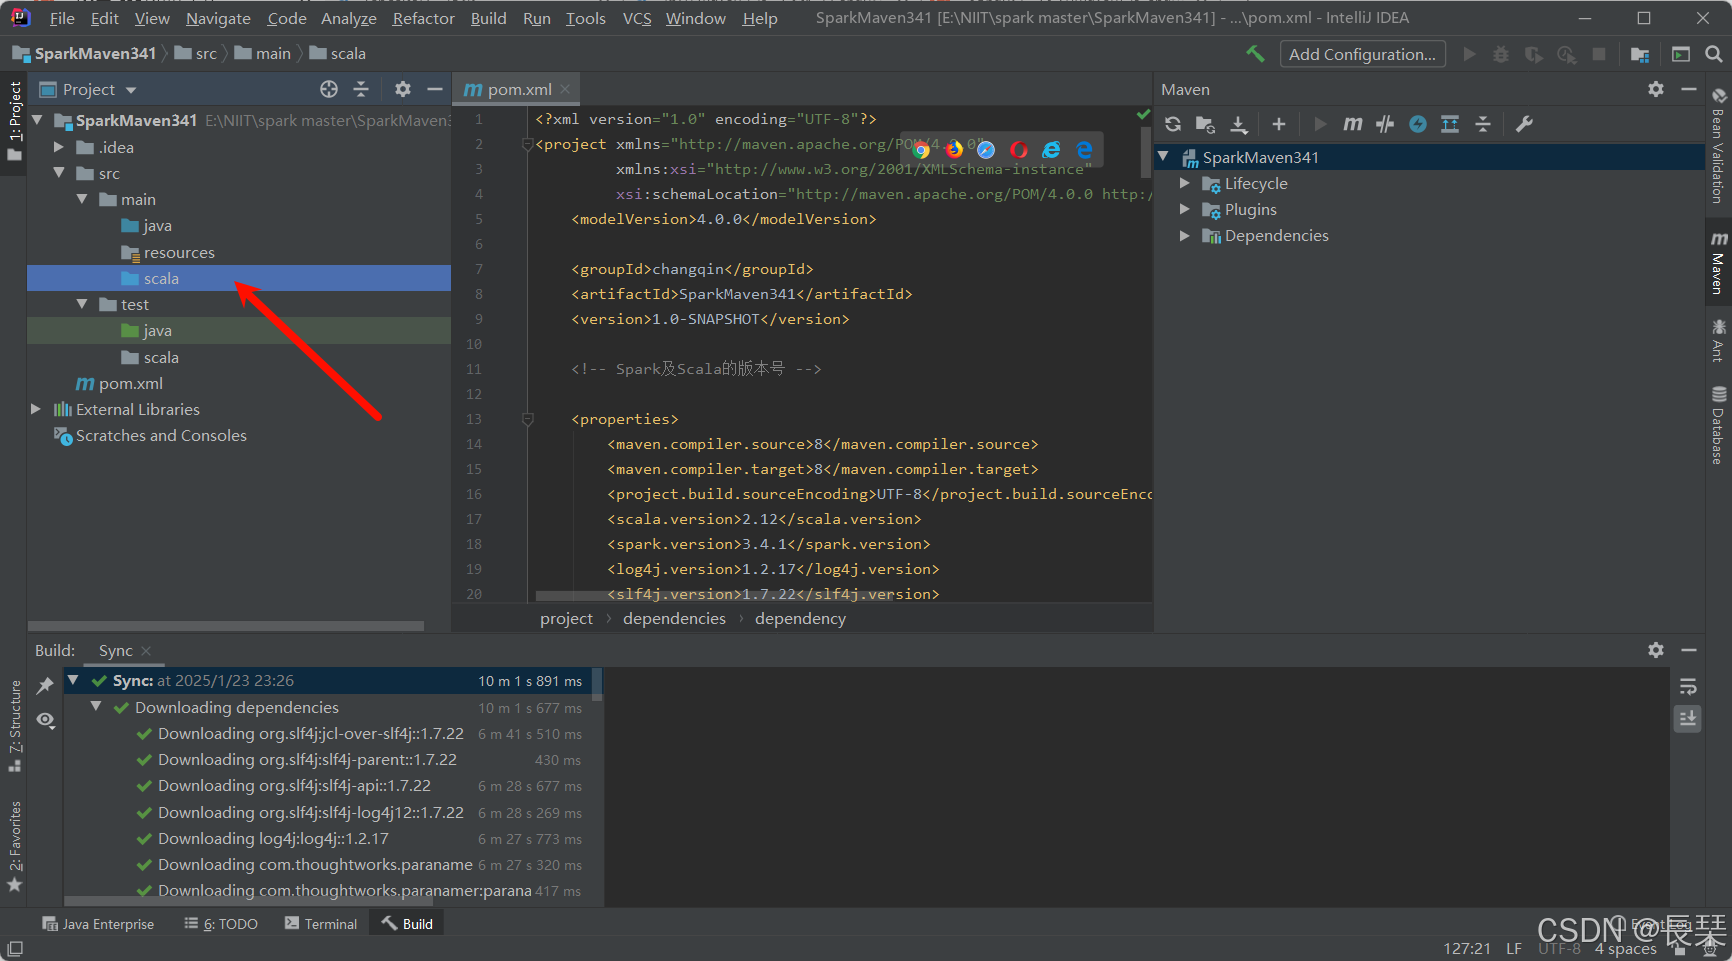Open the File menu
The width and height of the screenshot is (1732, 961).
62,18
